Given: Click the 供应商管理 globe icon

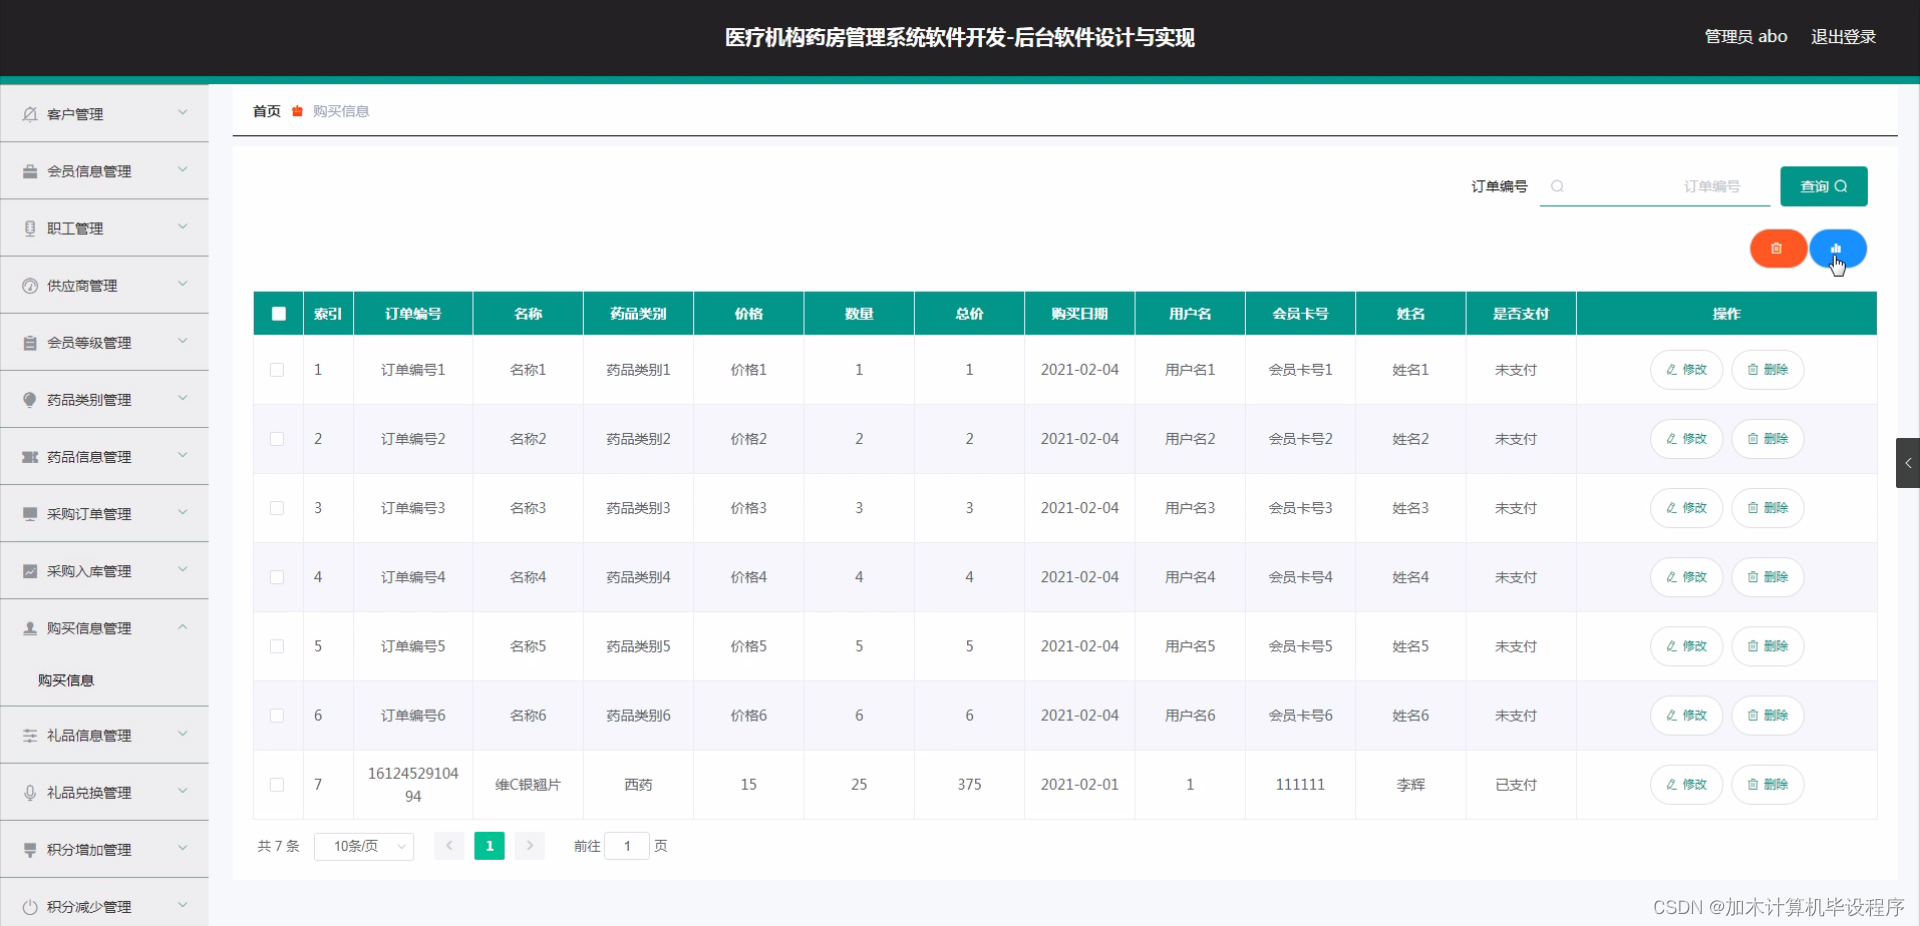Looking at the screenshot, I should (29, 285).
